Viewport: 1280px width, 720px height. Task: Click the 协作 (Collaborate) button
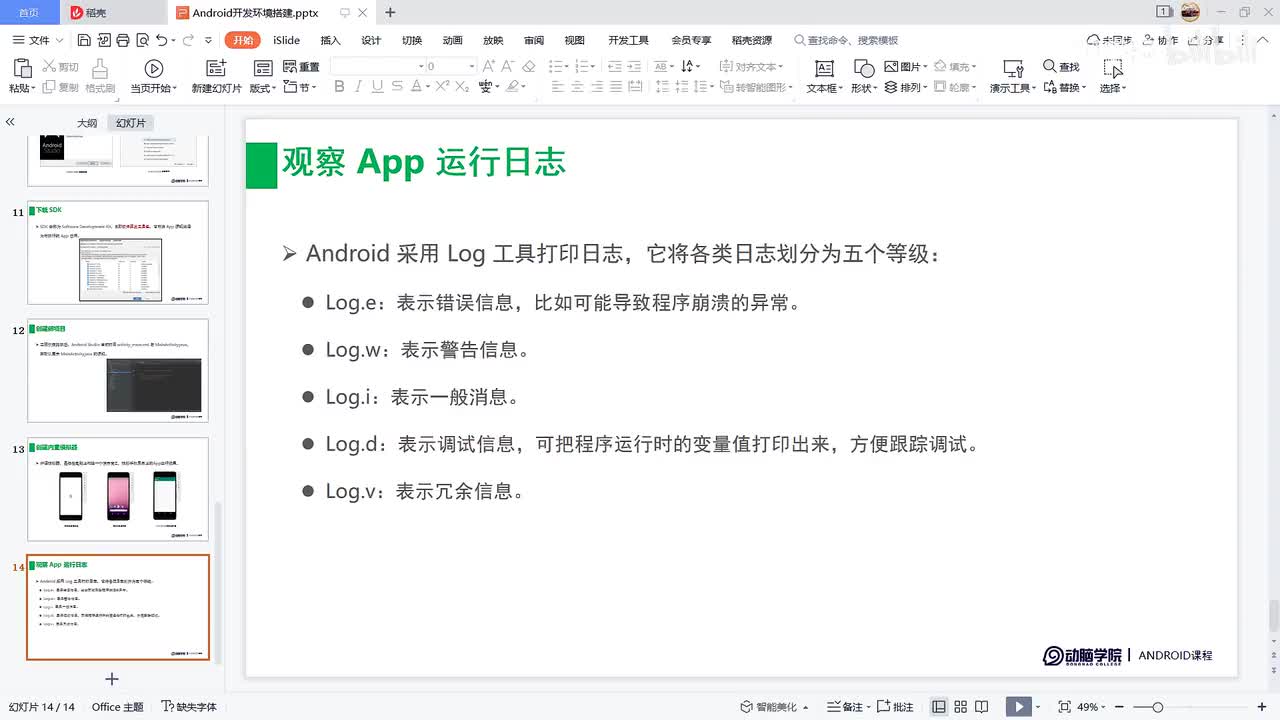coord(1160,40)
